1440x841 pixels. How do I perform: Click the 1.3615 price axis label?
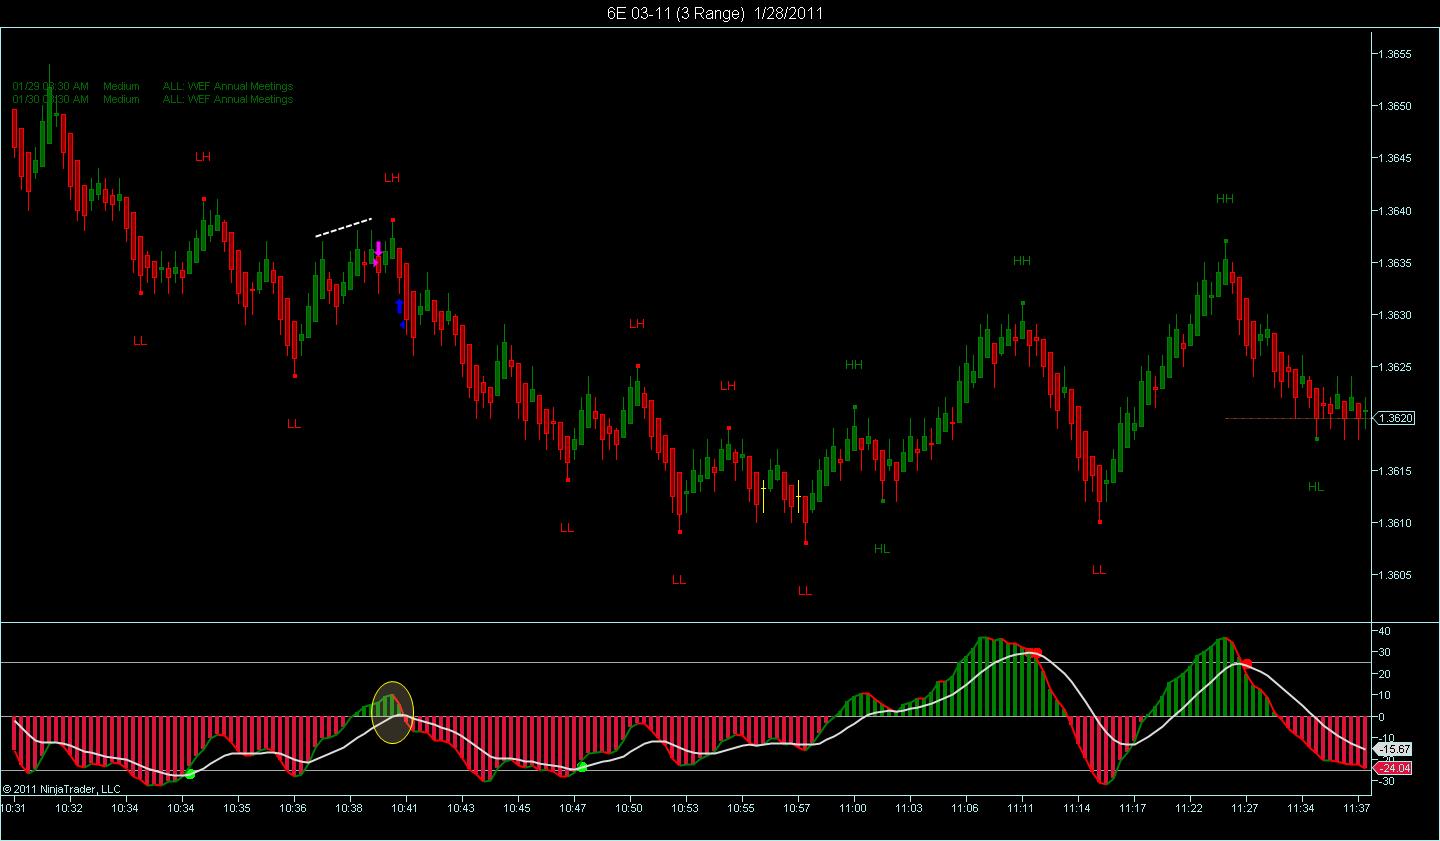1394,471
